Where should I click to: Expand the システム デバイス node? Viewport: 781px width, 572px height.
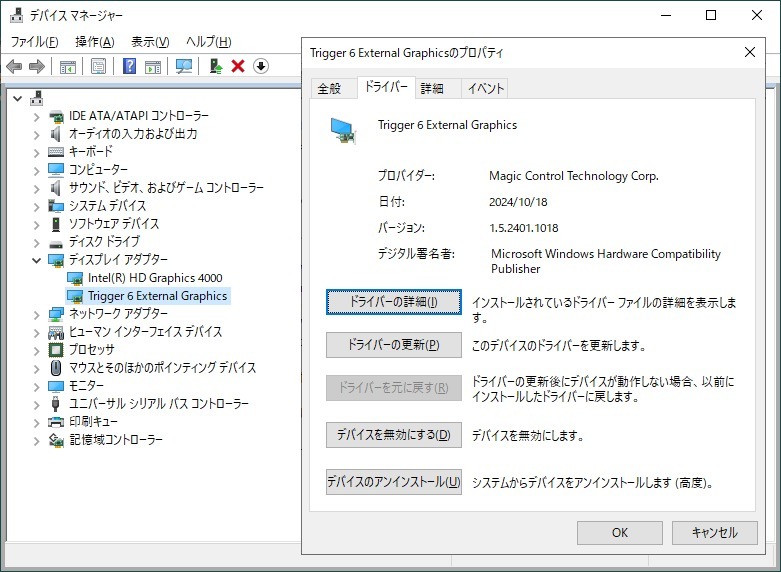point(36,206)
